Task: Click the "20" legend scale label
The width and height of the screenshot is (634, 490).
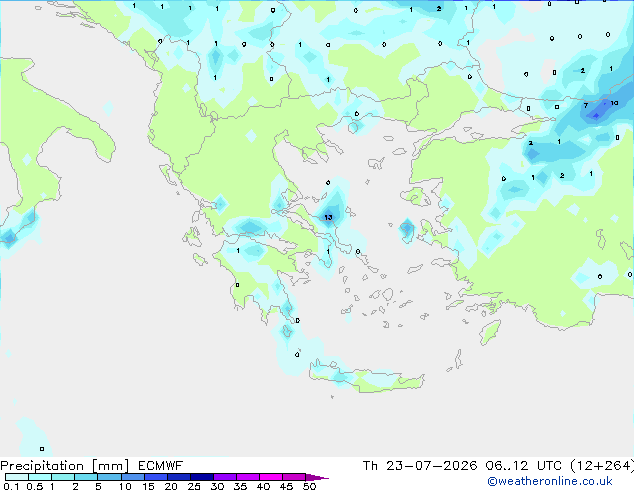Action: click(171, 486)
